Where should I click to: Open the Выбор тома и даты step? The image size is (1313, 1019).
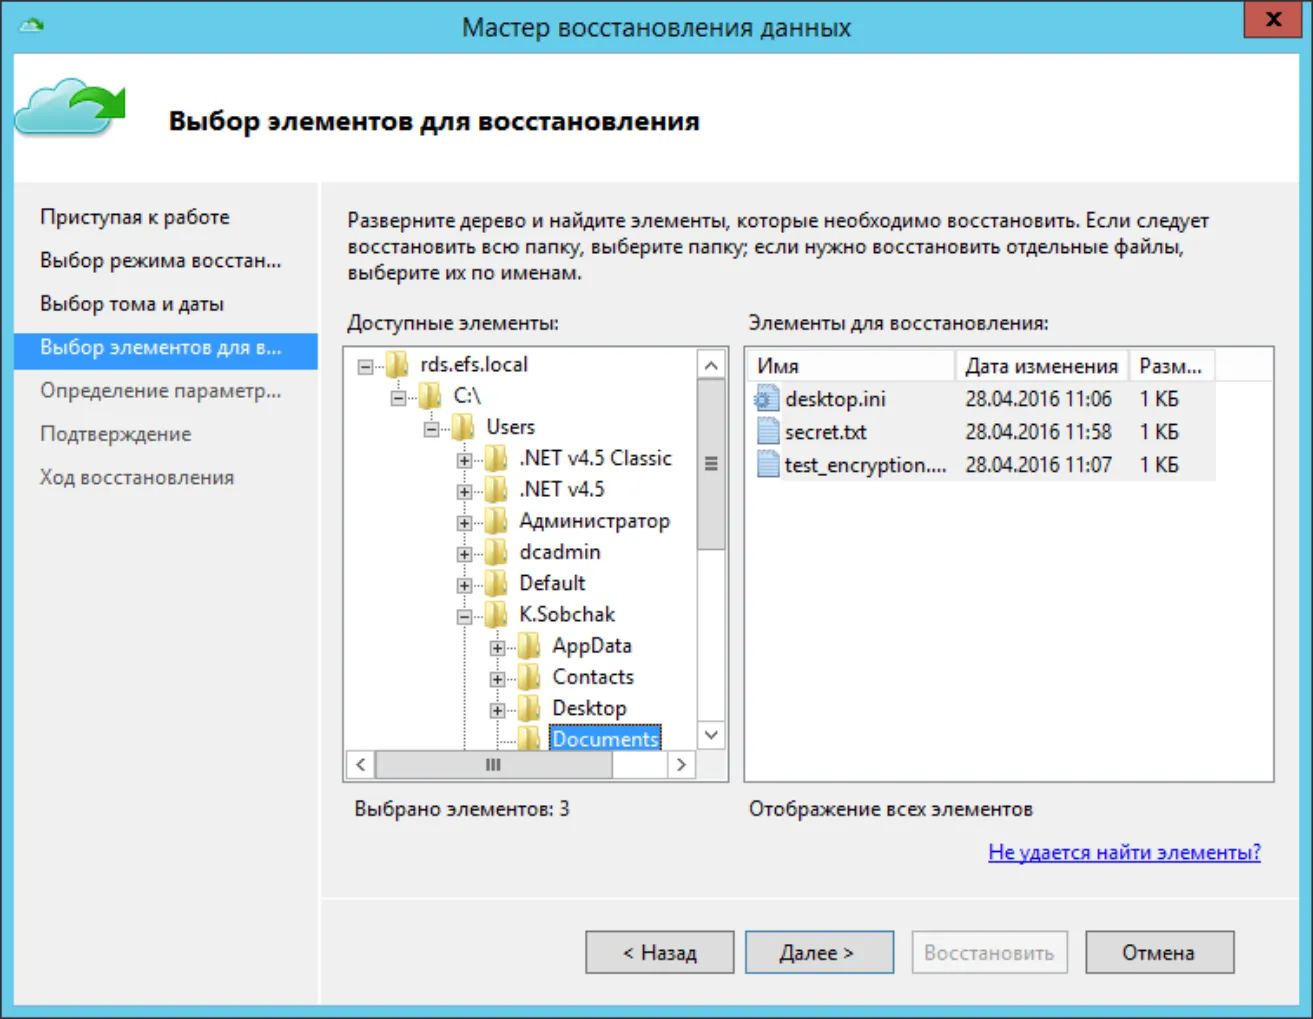click(132, 304)
